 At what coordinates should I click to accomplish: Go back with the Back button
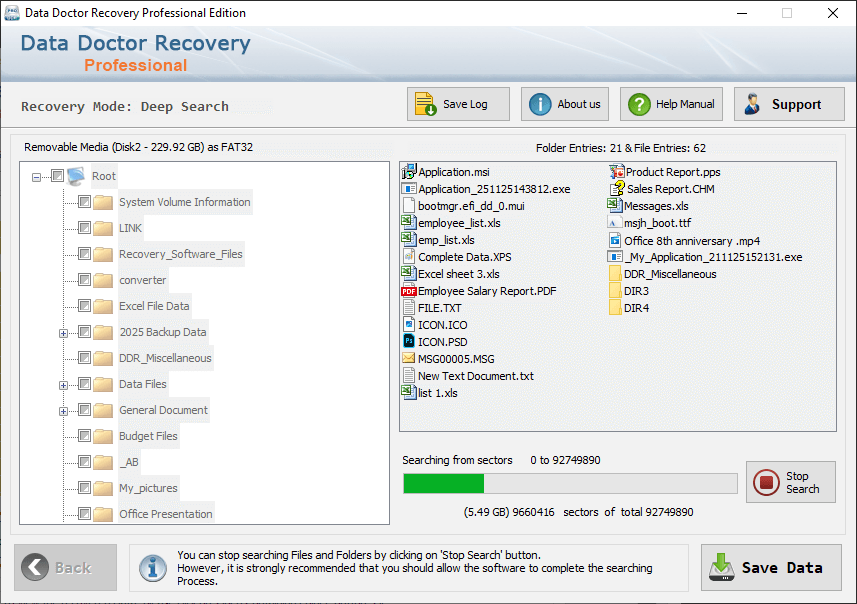[x=66, y=567]
